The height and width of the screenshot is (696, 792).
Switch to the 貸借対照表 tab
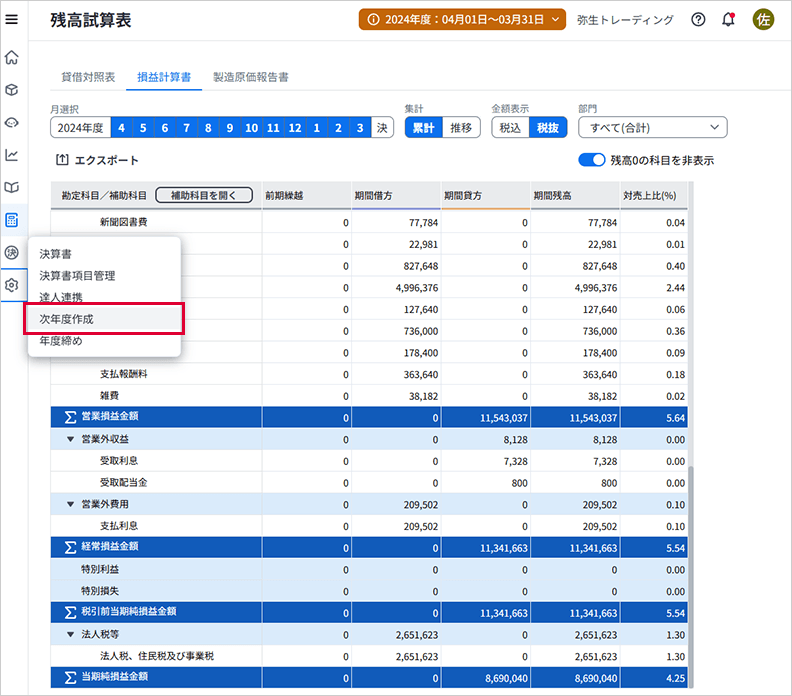point(88,77)
